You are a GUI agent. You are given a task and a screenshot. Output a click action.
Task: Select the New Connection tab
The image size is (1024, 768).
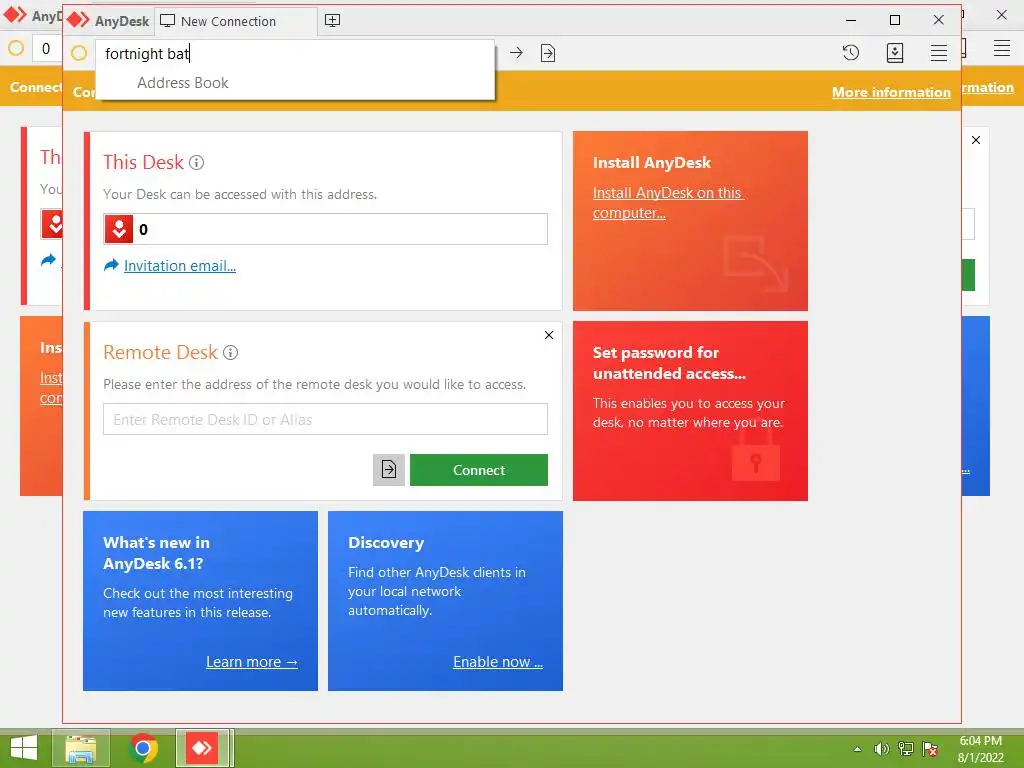tap(236, 21)
